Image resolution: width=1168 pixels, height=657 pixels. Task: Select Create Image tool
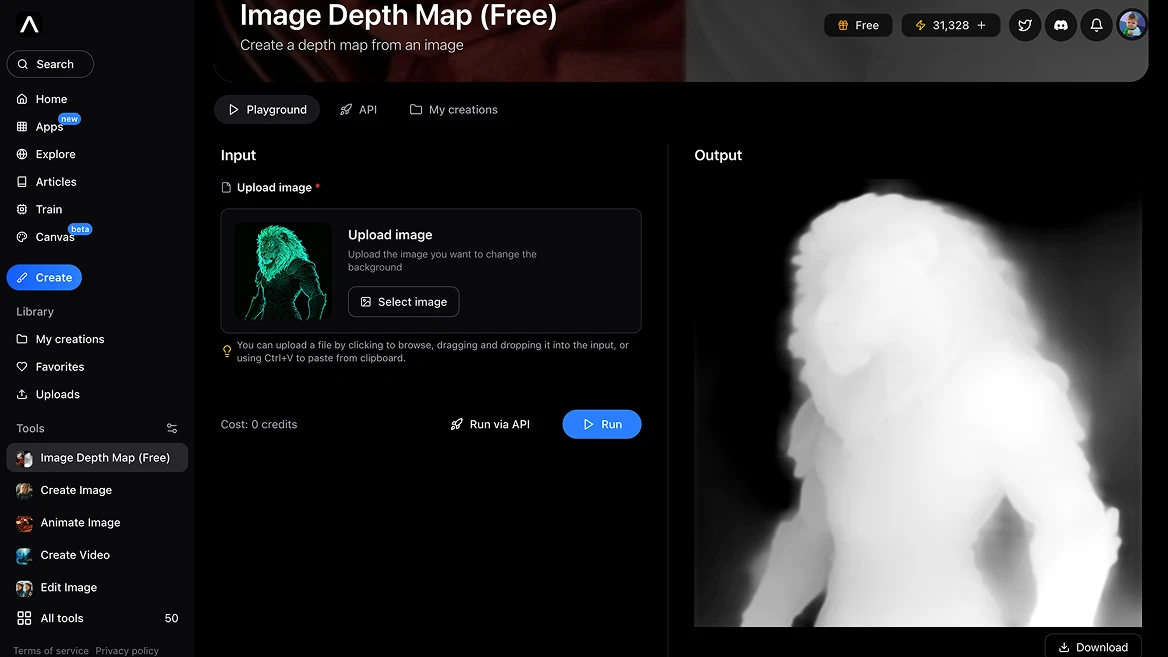coord(76,490)
